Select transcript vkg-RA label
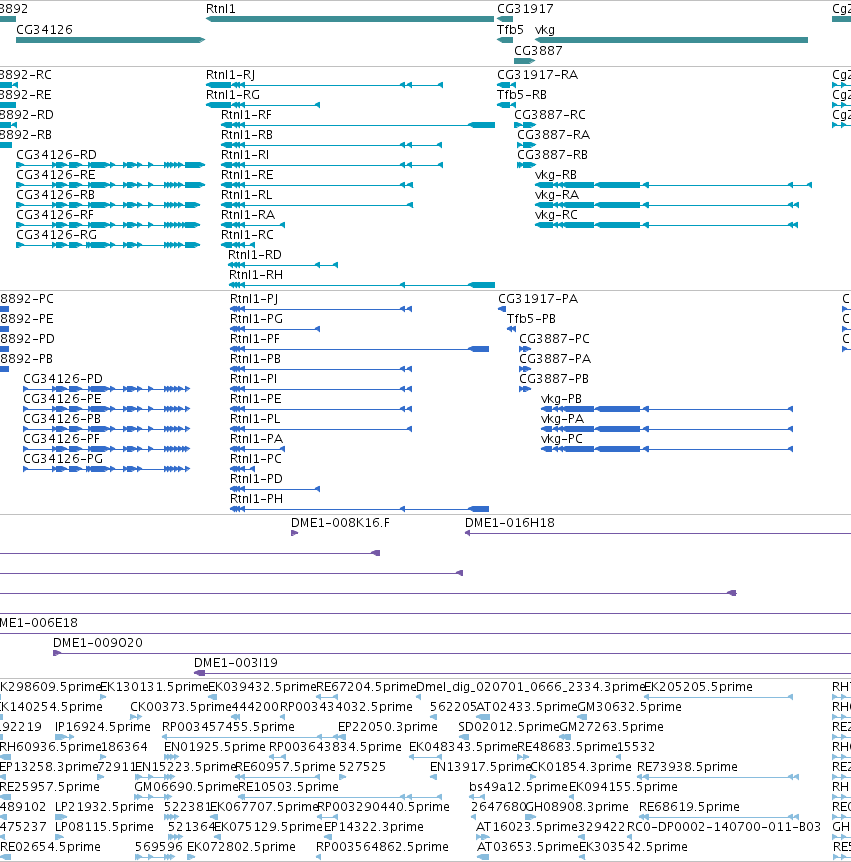Viewport: 851px width, 862px height. (x=556, y=195)
